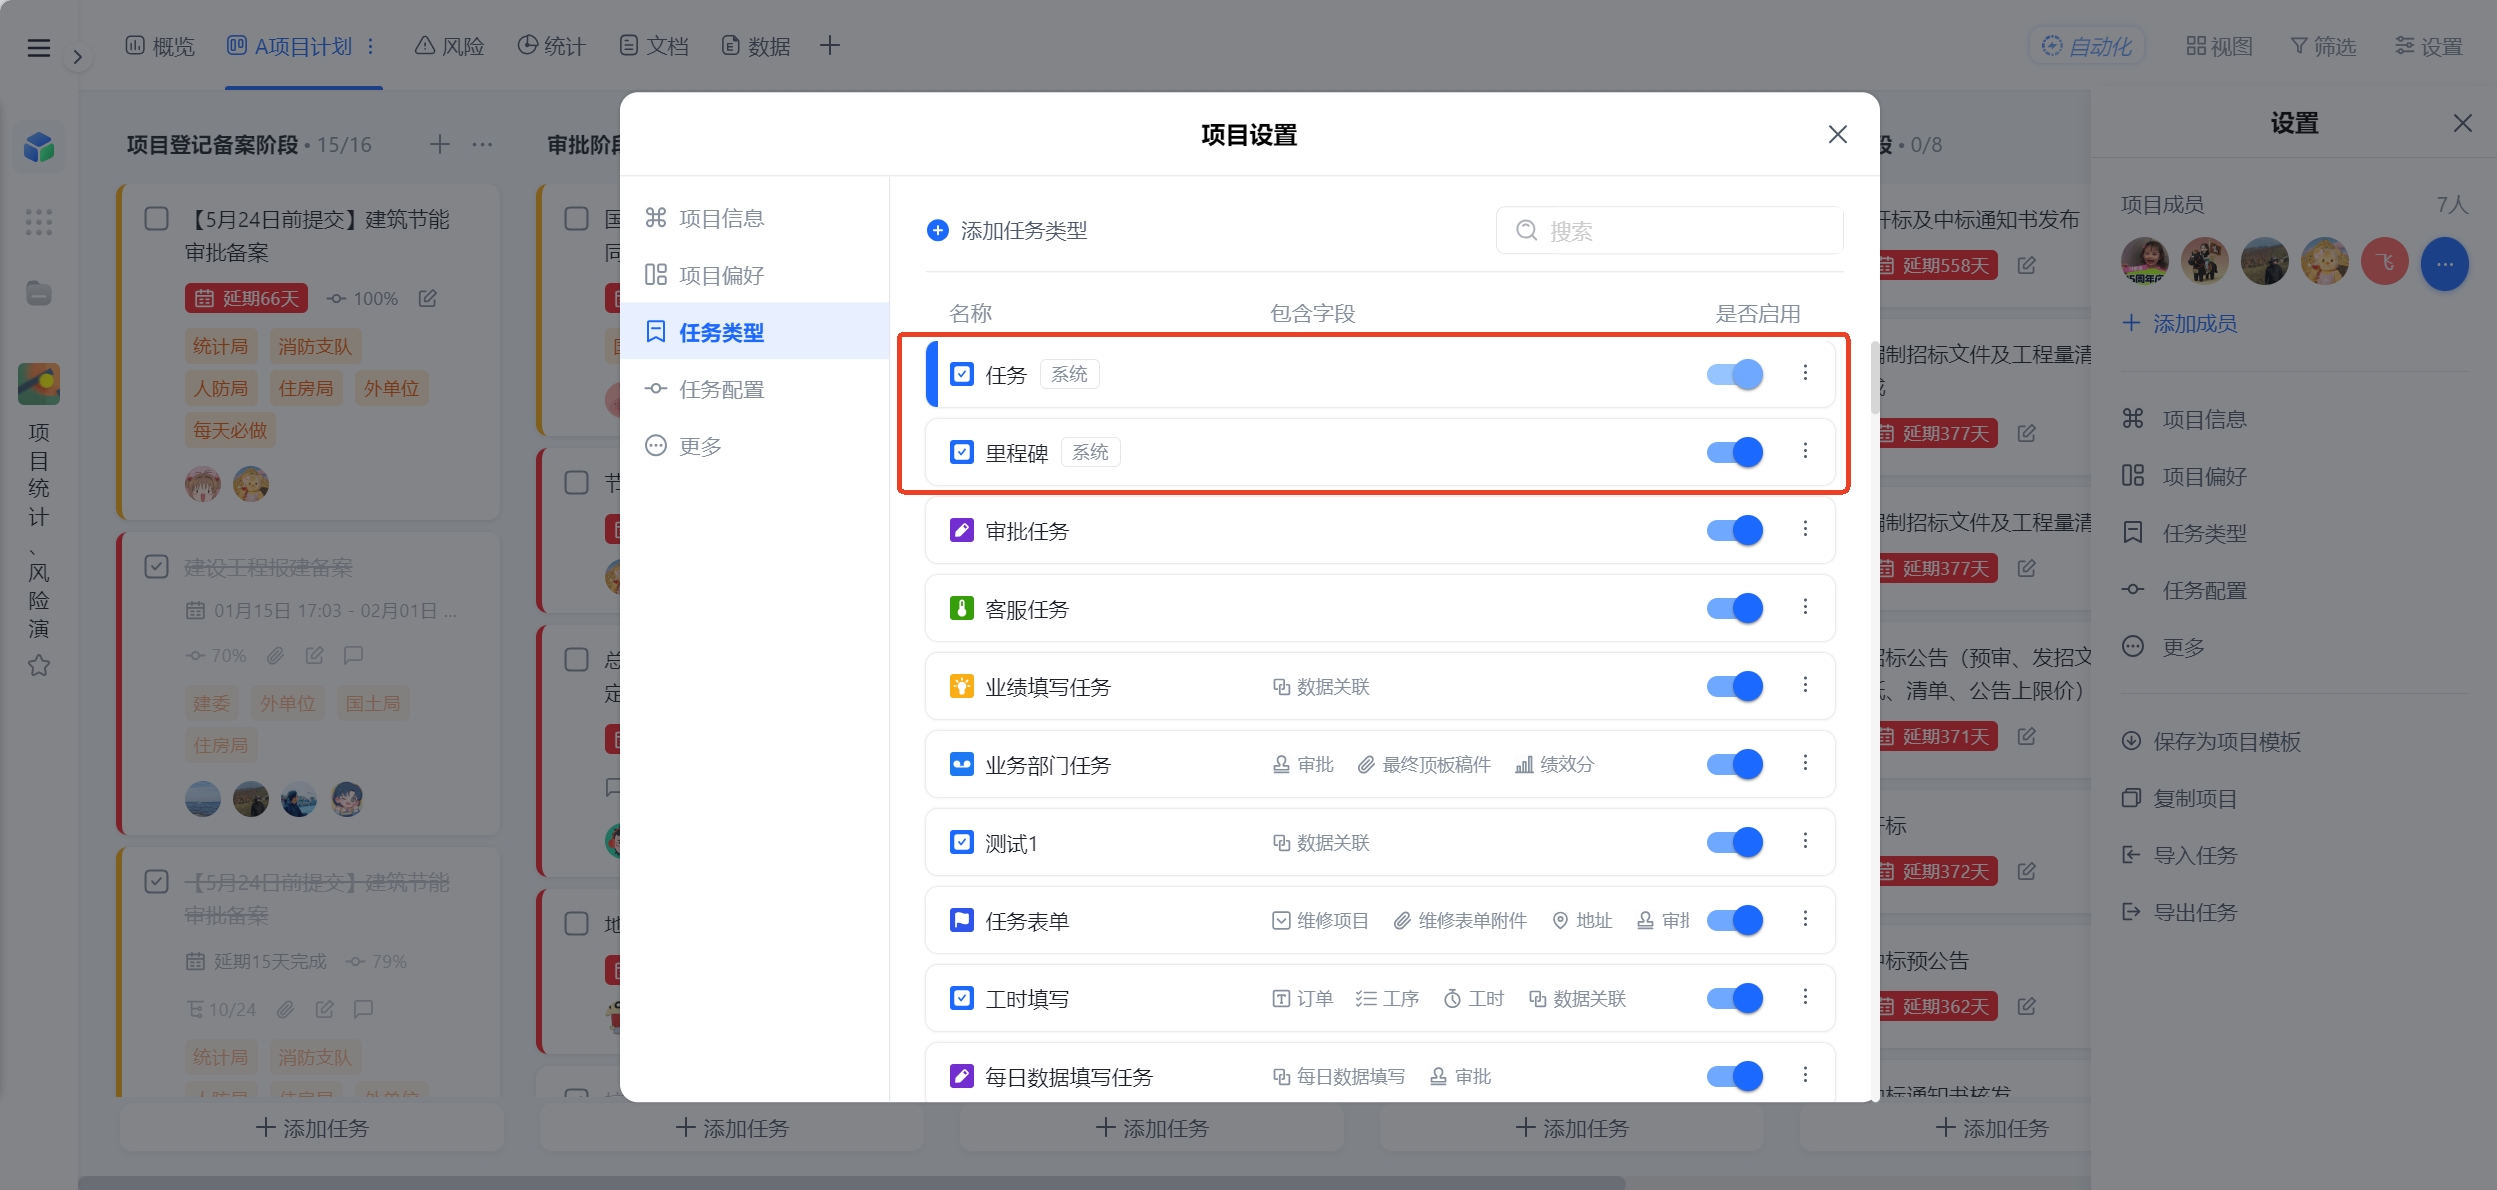
Task: Switch to the 数据 tab
Action: pyautogui.click(x=756, y=46)
